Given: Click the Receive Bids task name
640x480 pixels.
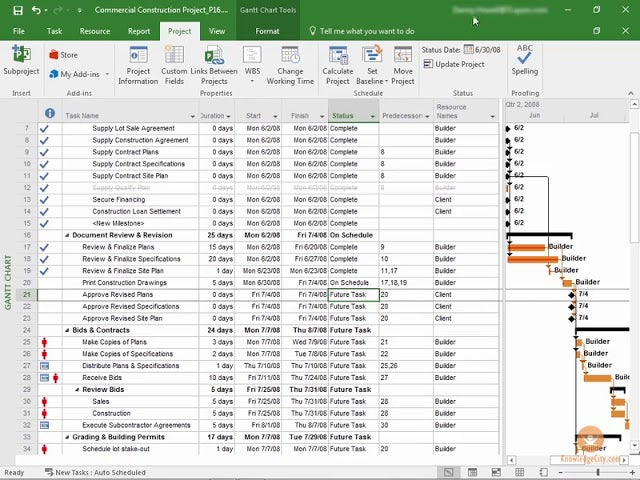Looking at the screenshot, I should pyautogui.click(x=102, y=378).
